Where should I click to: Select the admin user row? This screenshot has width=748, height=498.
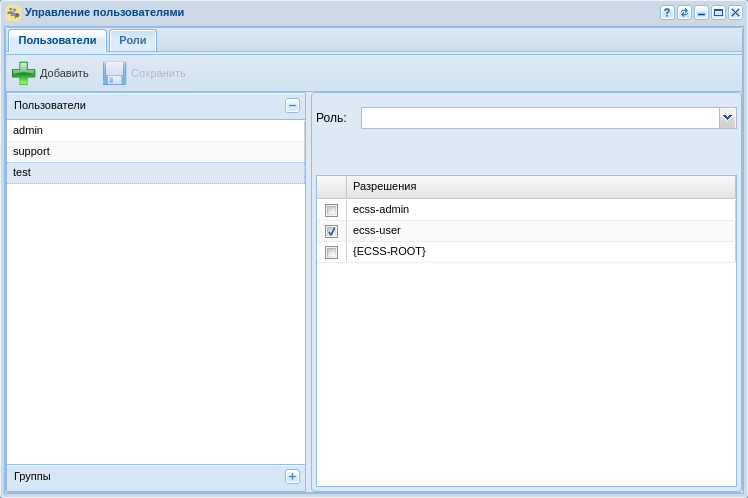(156, 130)
